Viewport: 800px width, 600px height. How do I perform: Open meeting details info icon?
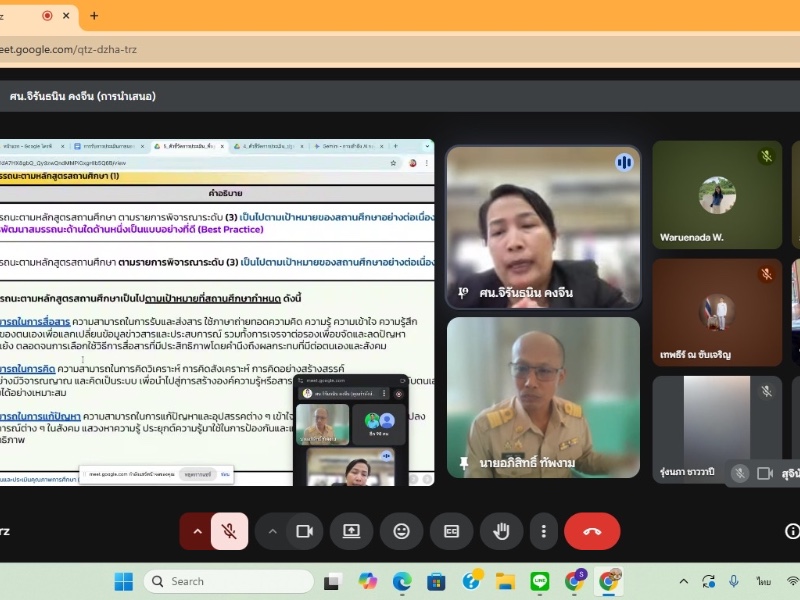(x=792, y=531)
